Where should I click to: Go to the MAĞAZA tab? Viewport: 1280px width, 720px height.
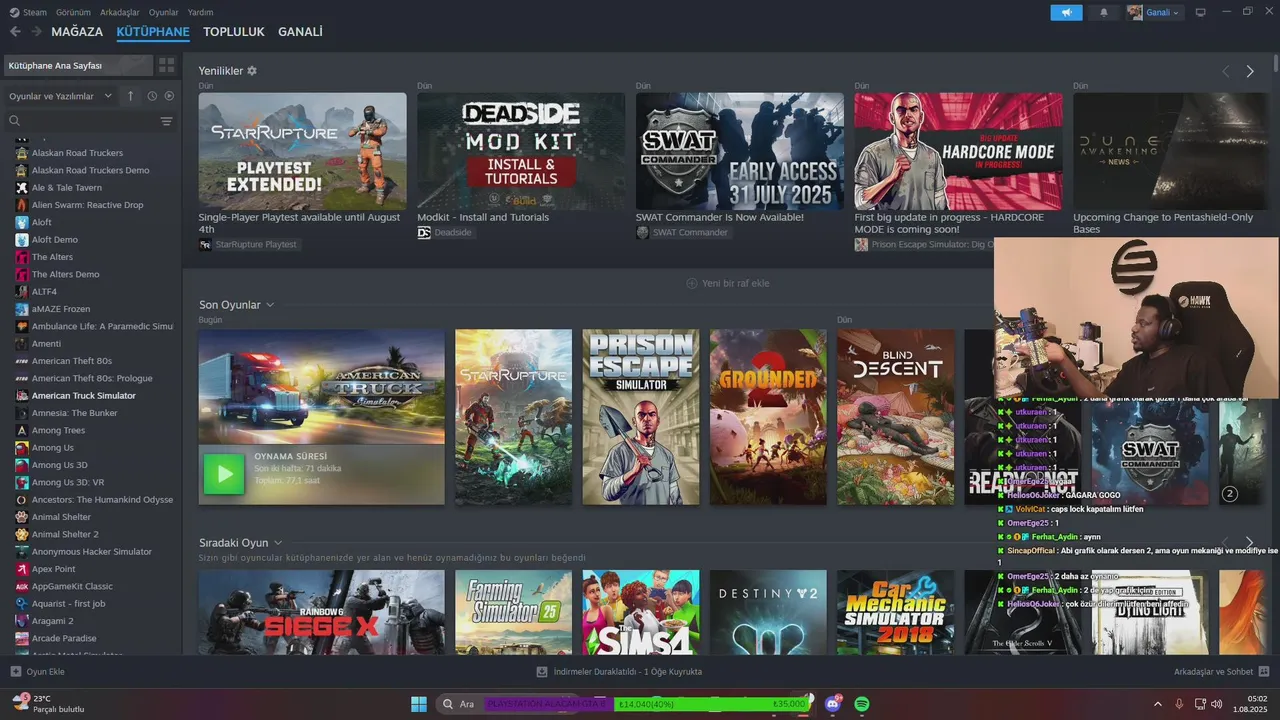77,32
